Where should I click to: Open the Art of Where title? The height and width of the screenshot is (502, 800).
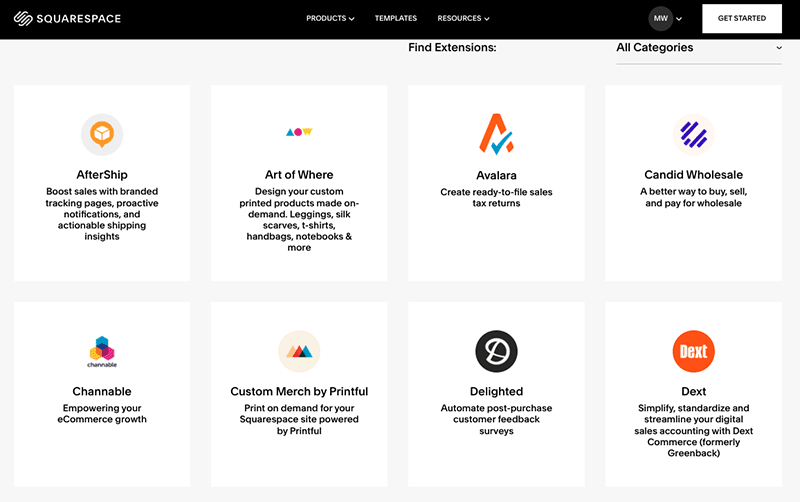(299, 174)
